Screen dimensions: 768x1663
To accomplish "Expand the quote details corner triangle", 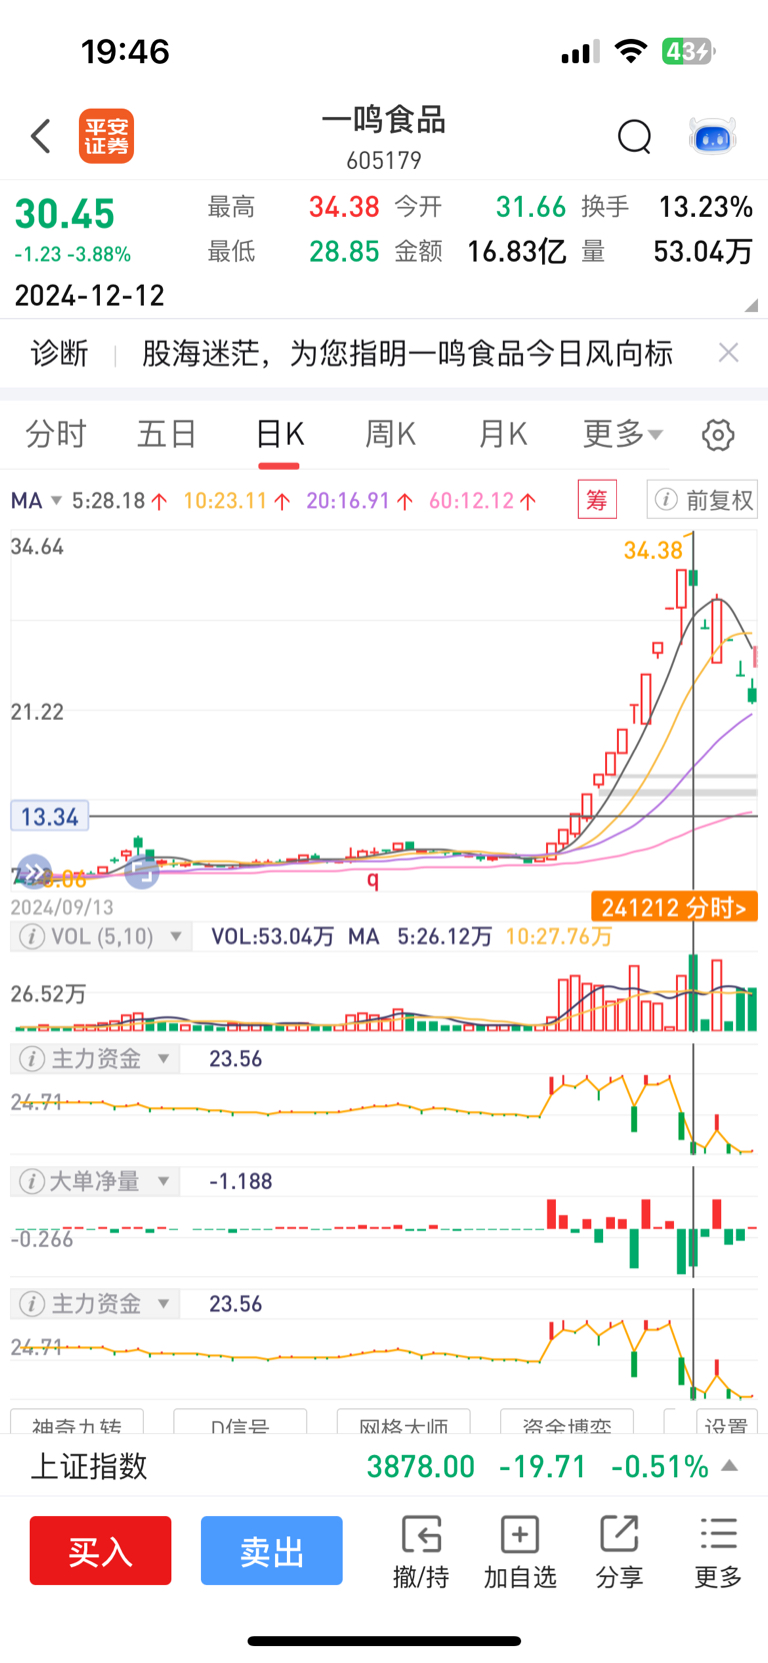I will tap(751, 305).
